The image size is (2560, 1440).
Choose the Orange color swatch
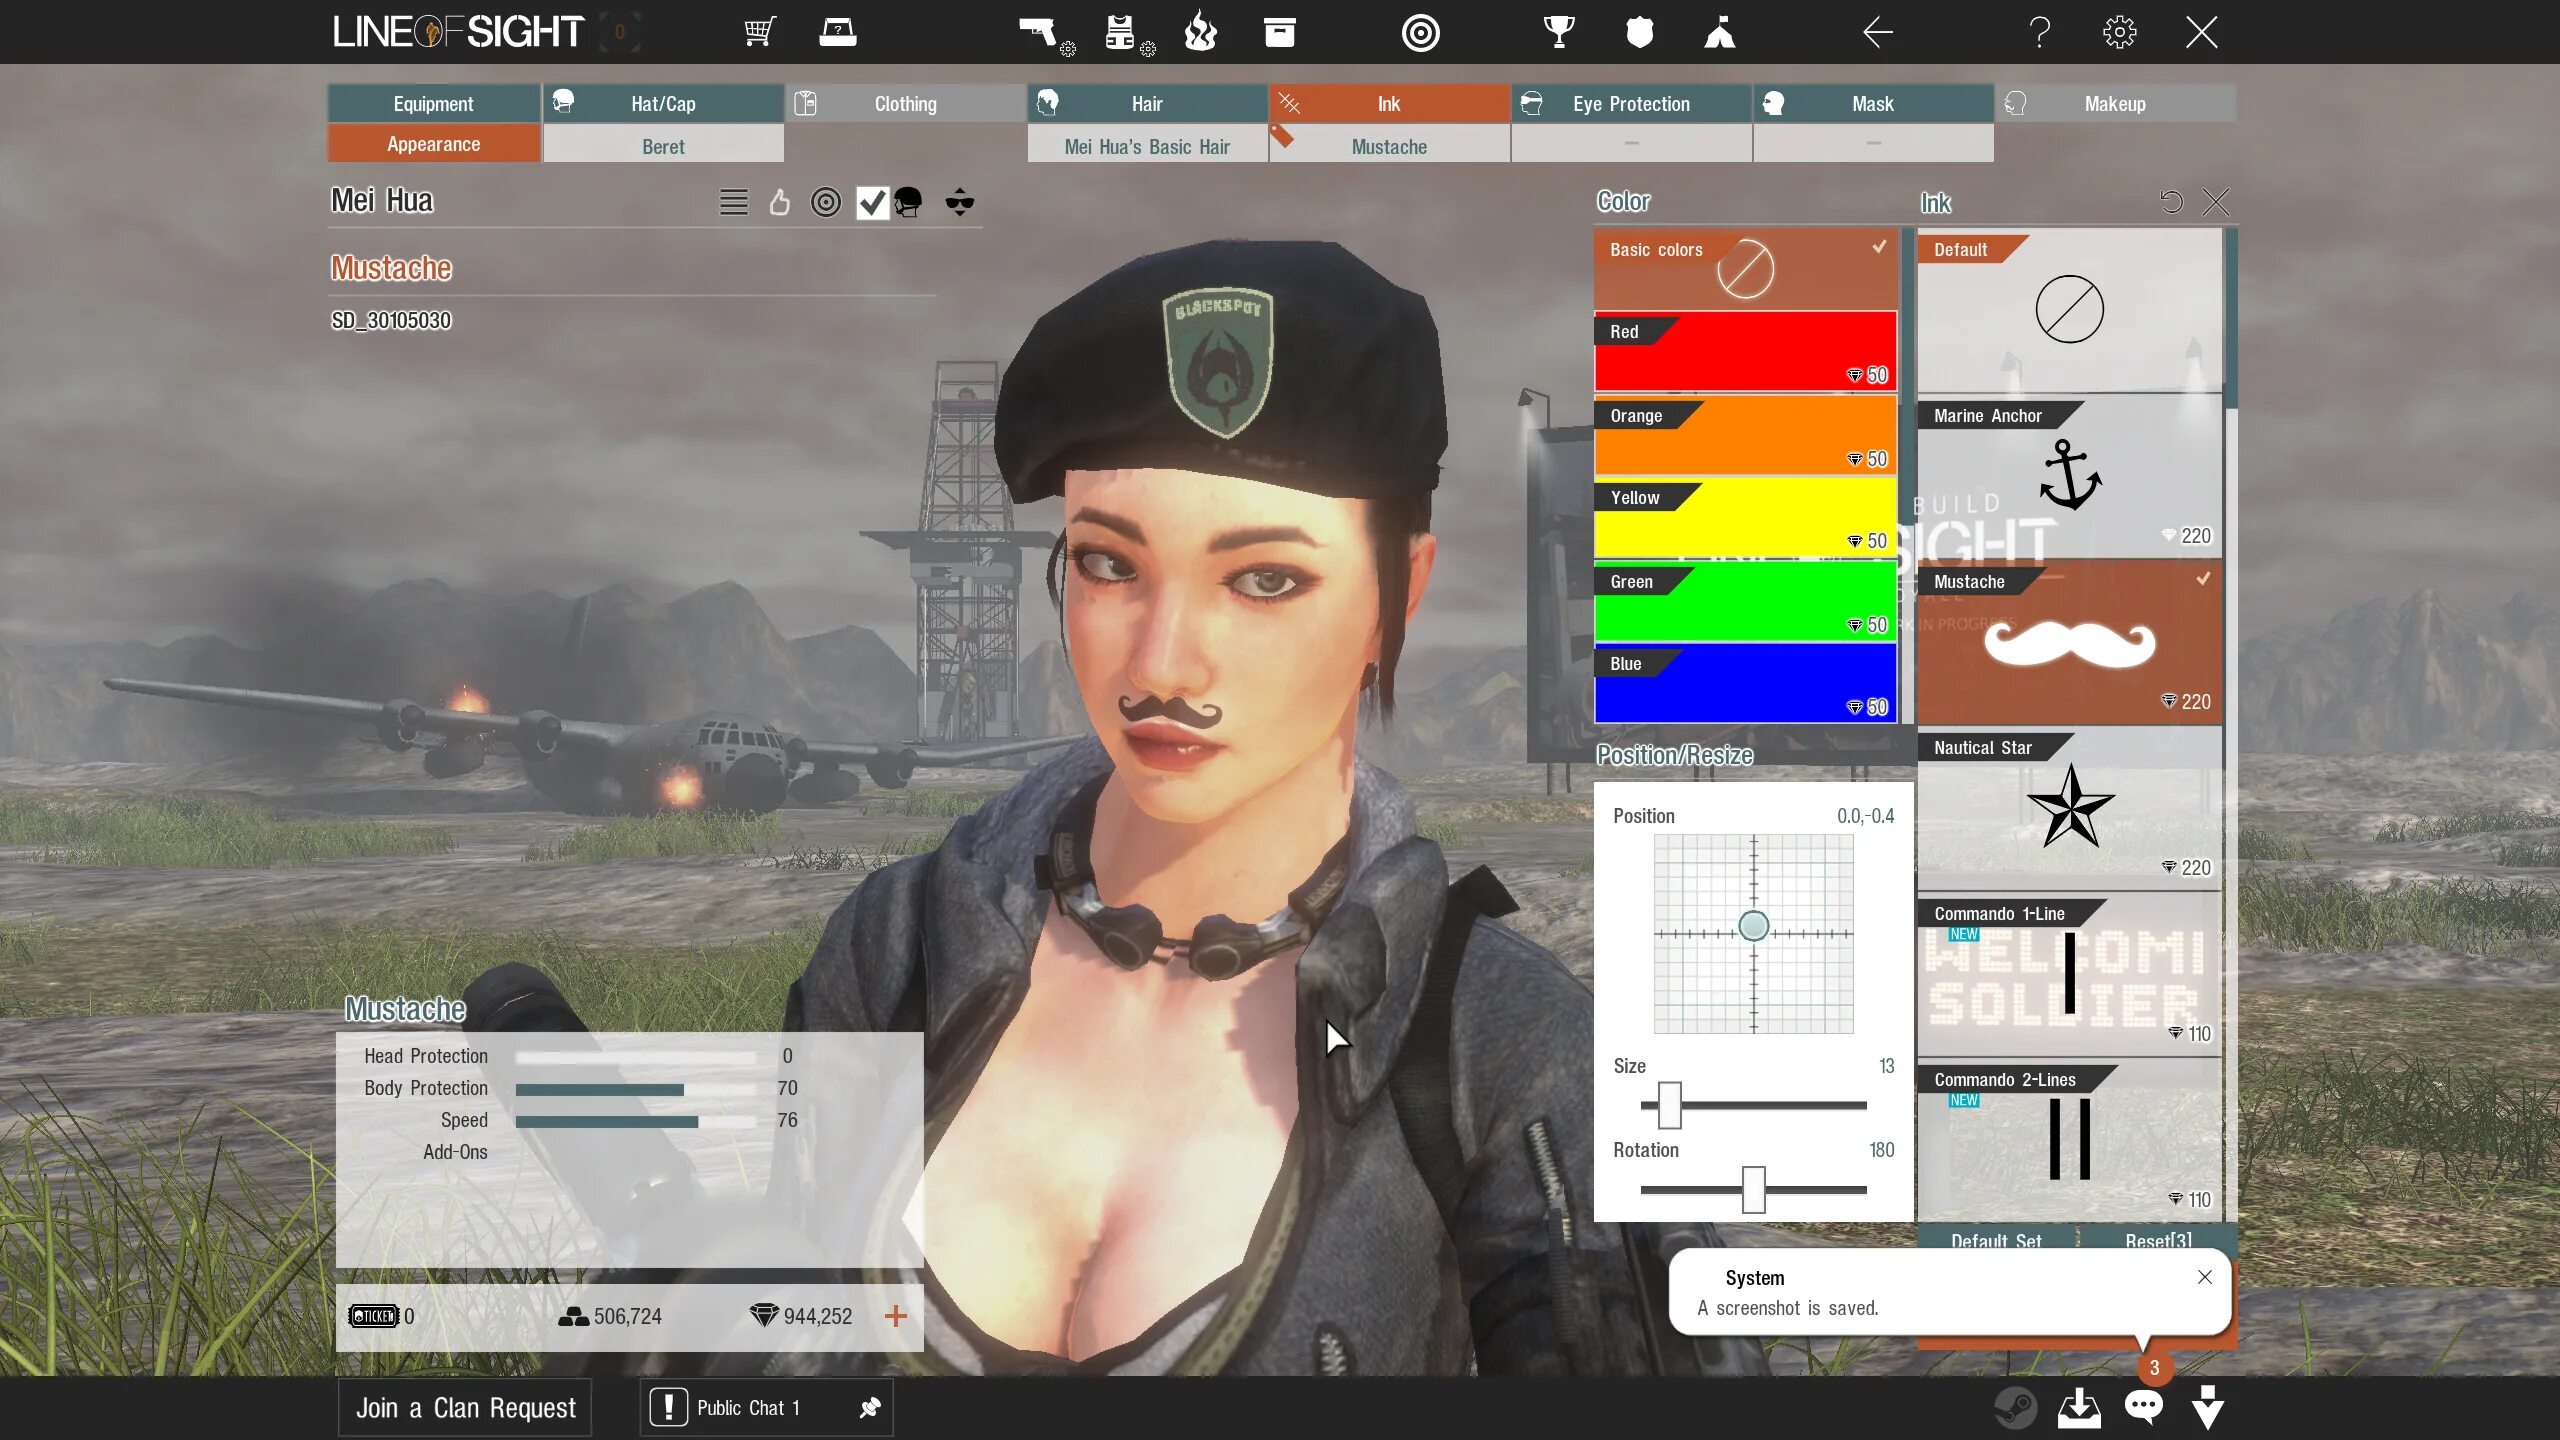(x=1745, y=435)
